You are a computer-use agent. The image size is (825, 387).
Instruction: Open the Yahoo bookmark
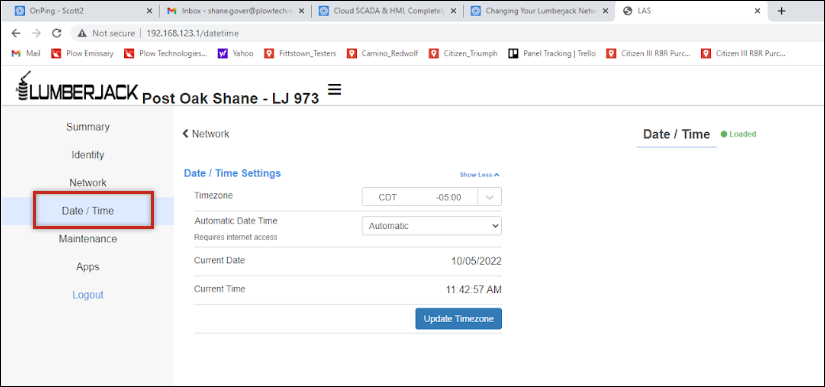(x=236, y=53)
